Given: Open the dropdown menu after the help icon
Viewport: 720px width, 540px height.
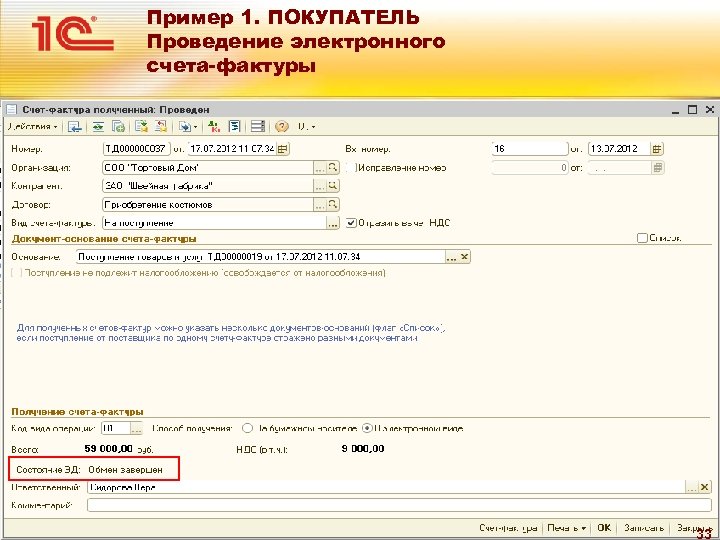Looking at the screenshot, I should coord(306,126).
